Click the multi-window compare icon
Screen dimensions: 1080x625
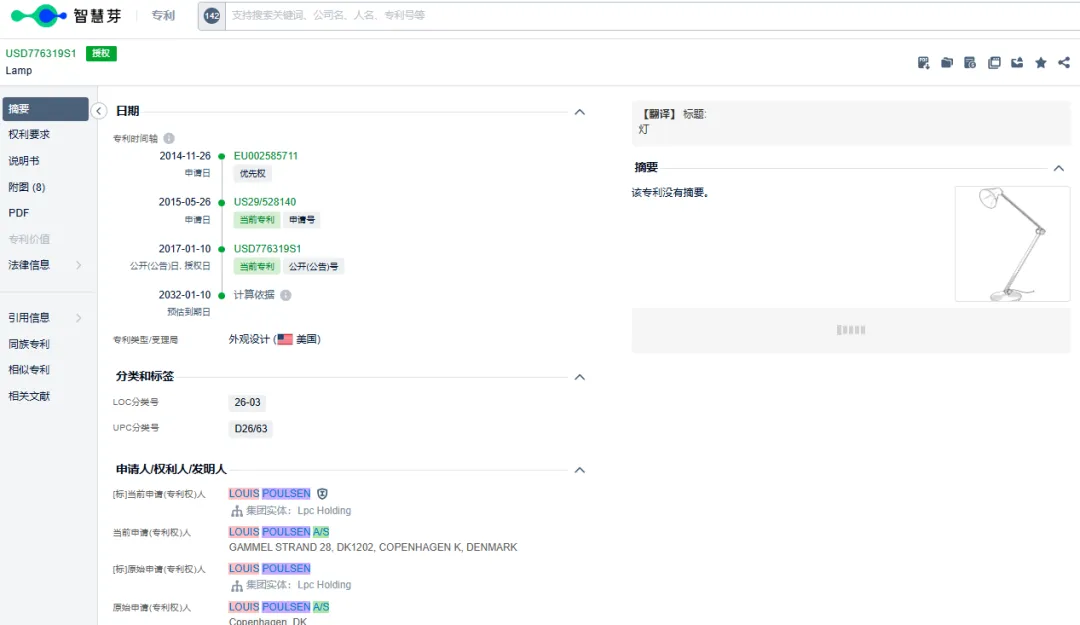click(994, 63)
